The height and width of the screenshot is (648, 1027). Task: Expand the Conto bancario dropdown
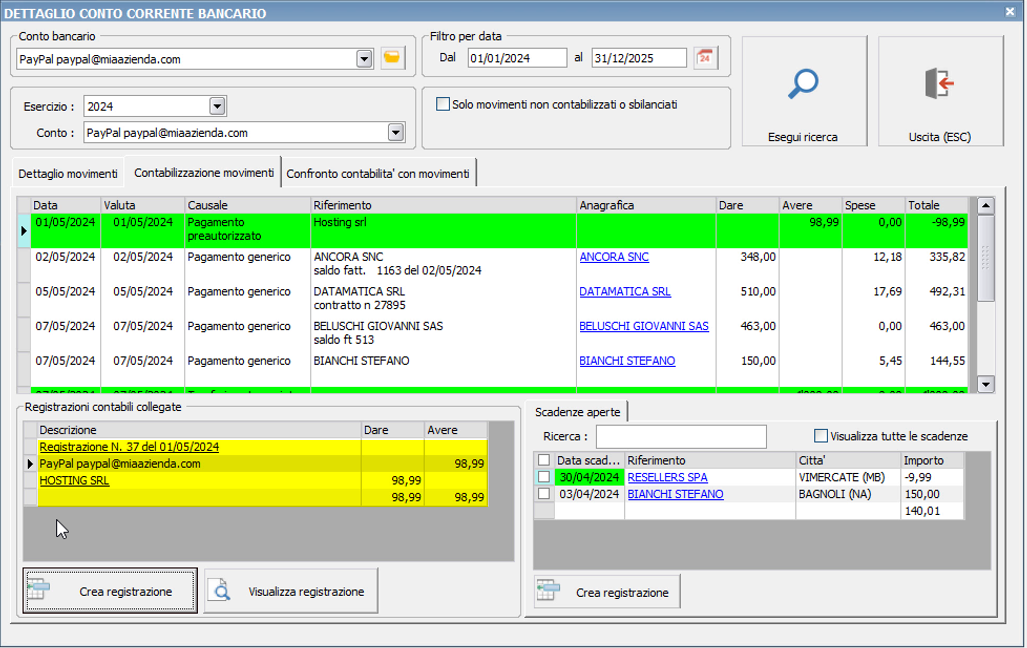coord(365,59)
